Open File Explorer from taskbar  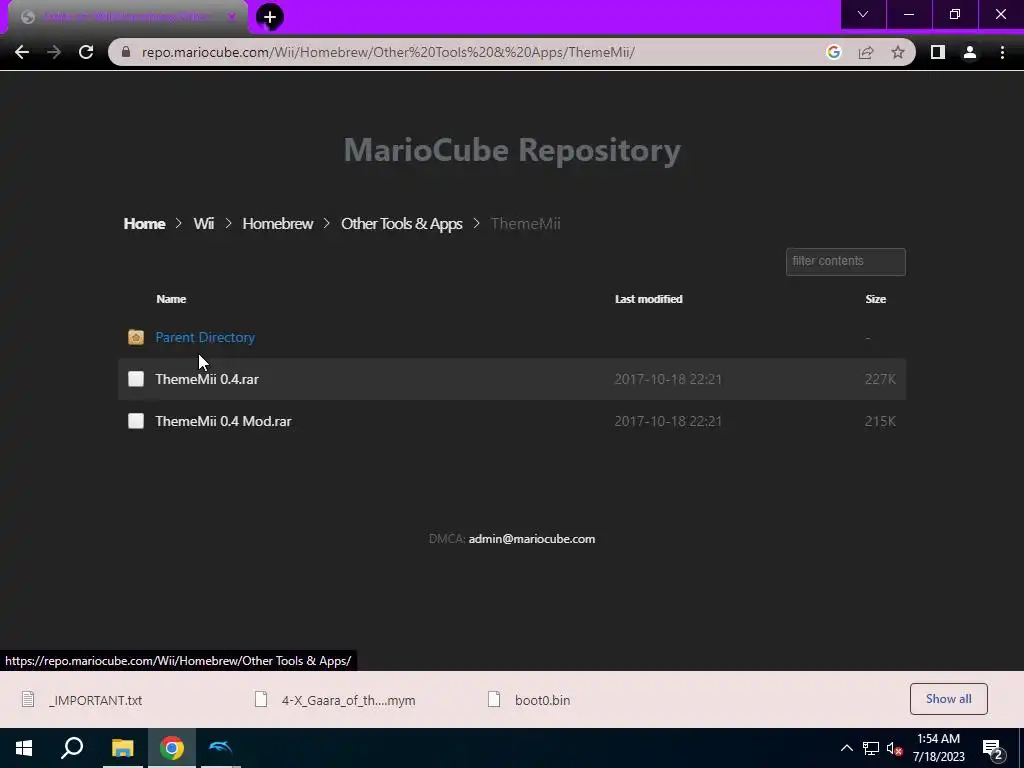pyautogui.click(x=122, y=748)
